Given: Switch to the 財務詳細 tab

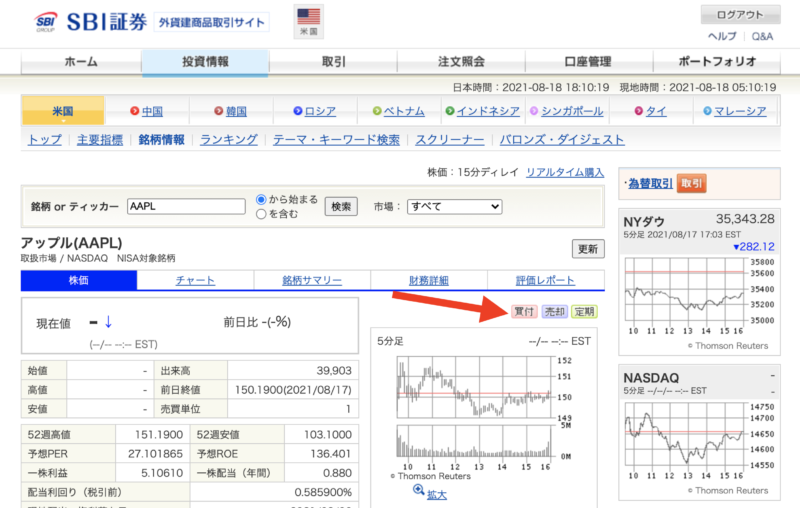Looking at the screenshot, I should click(x=429, y=281).
